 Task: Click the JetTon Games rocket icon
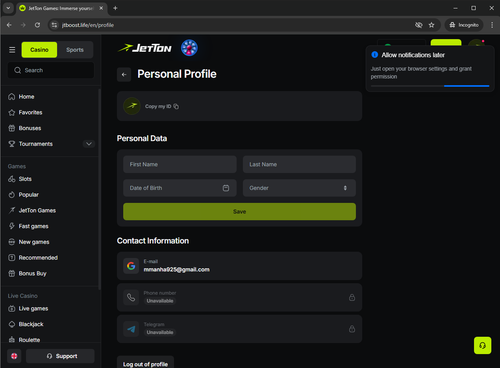coord(12,210)
